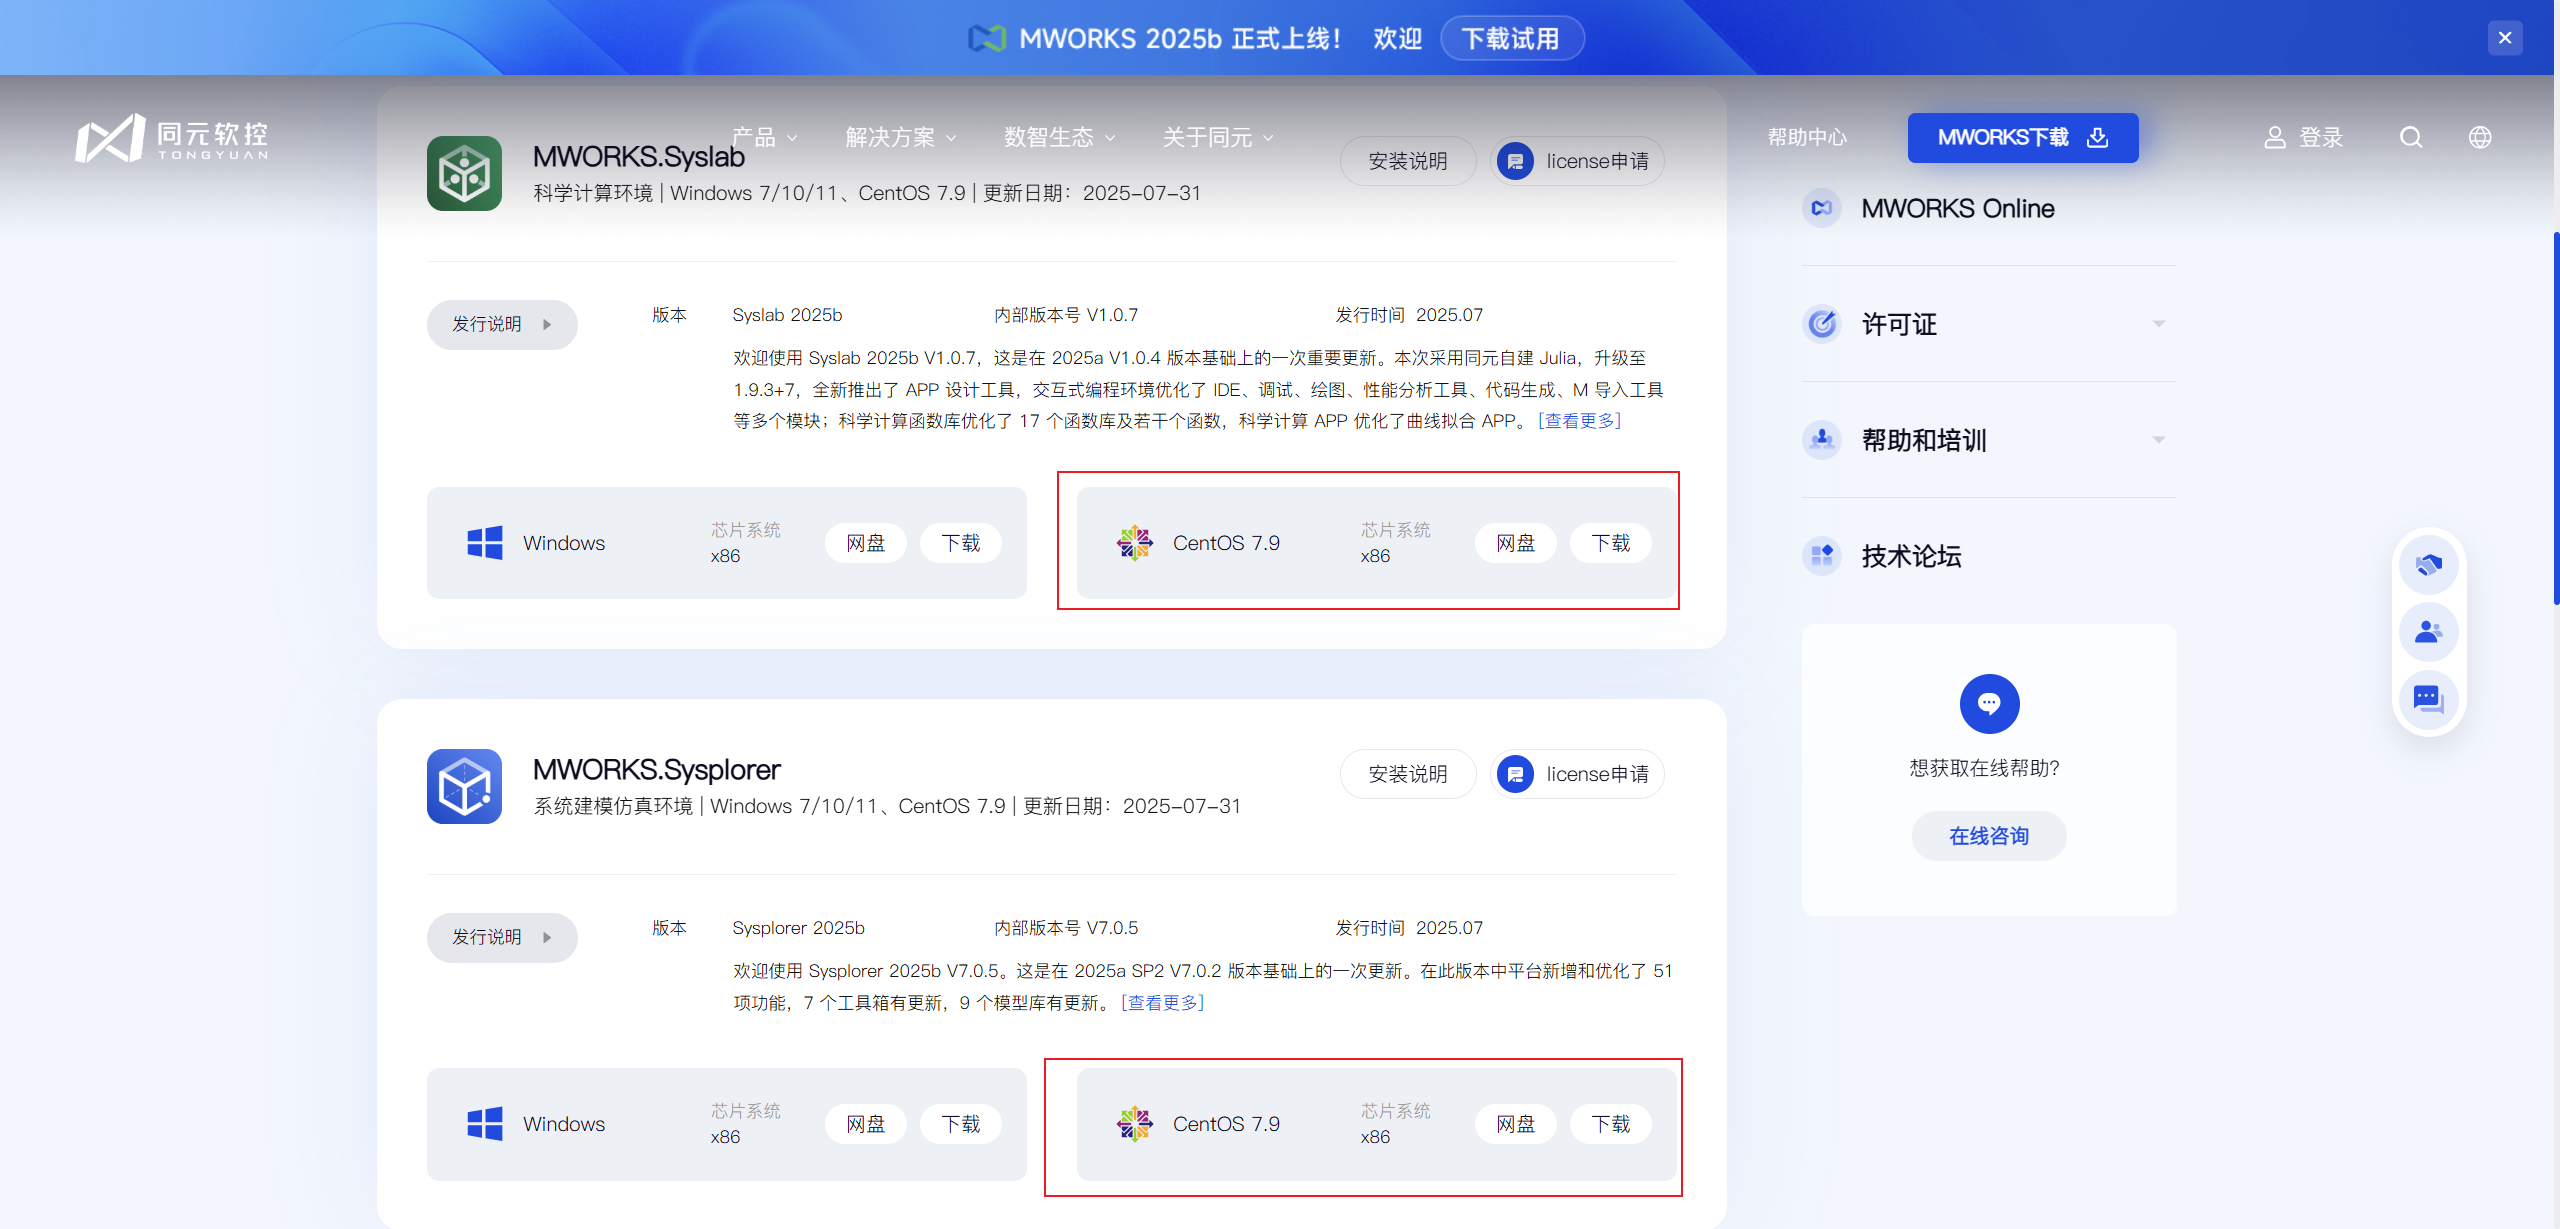This screenshot has width=2560, height=1229.
Task: Expand the 帮助和培训 sidebar section arrow
Action: click(x=2159, y=440)
